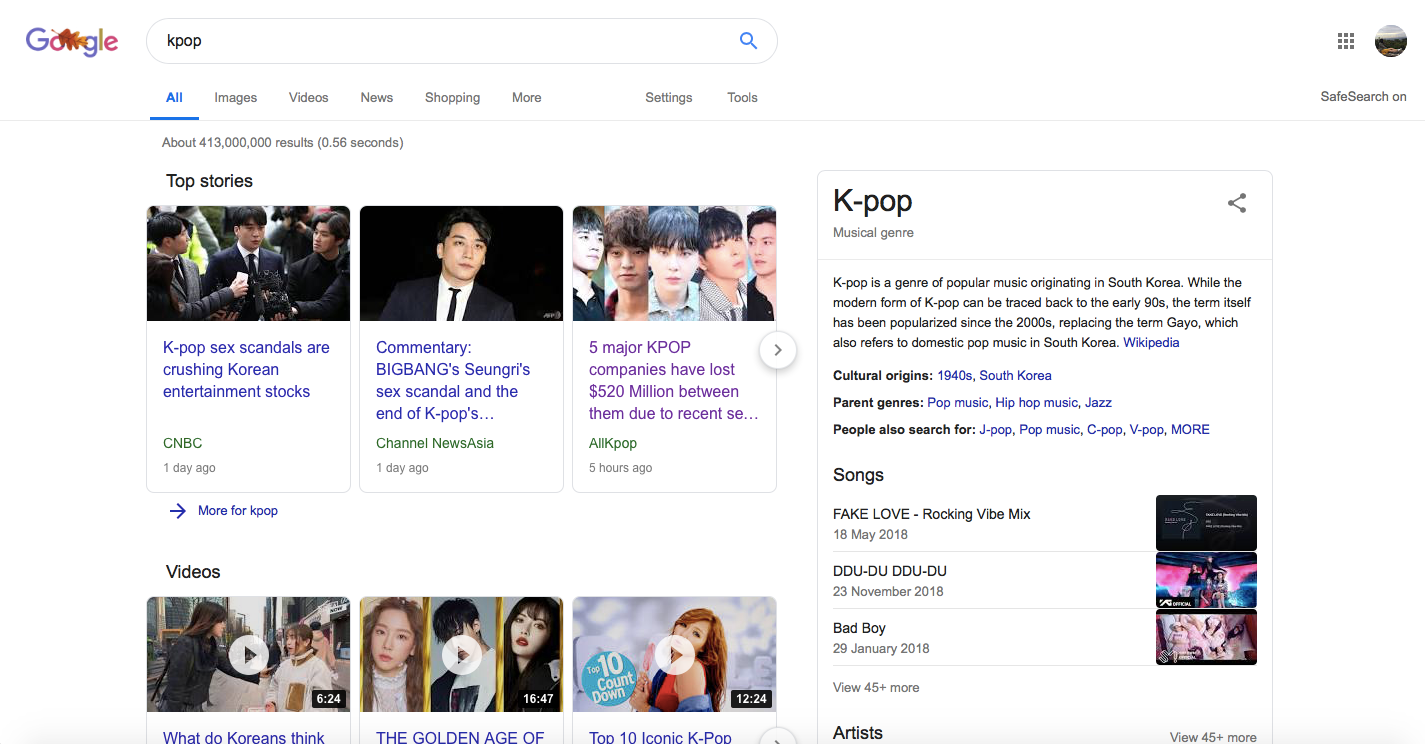Click the Videos section heading
This screenshot has width=1425, height=744.
pyautogui.click(x=193, y=572)
